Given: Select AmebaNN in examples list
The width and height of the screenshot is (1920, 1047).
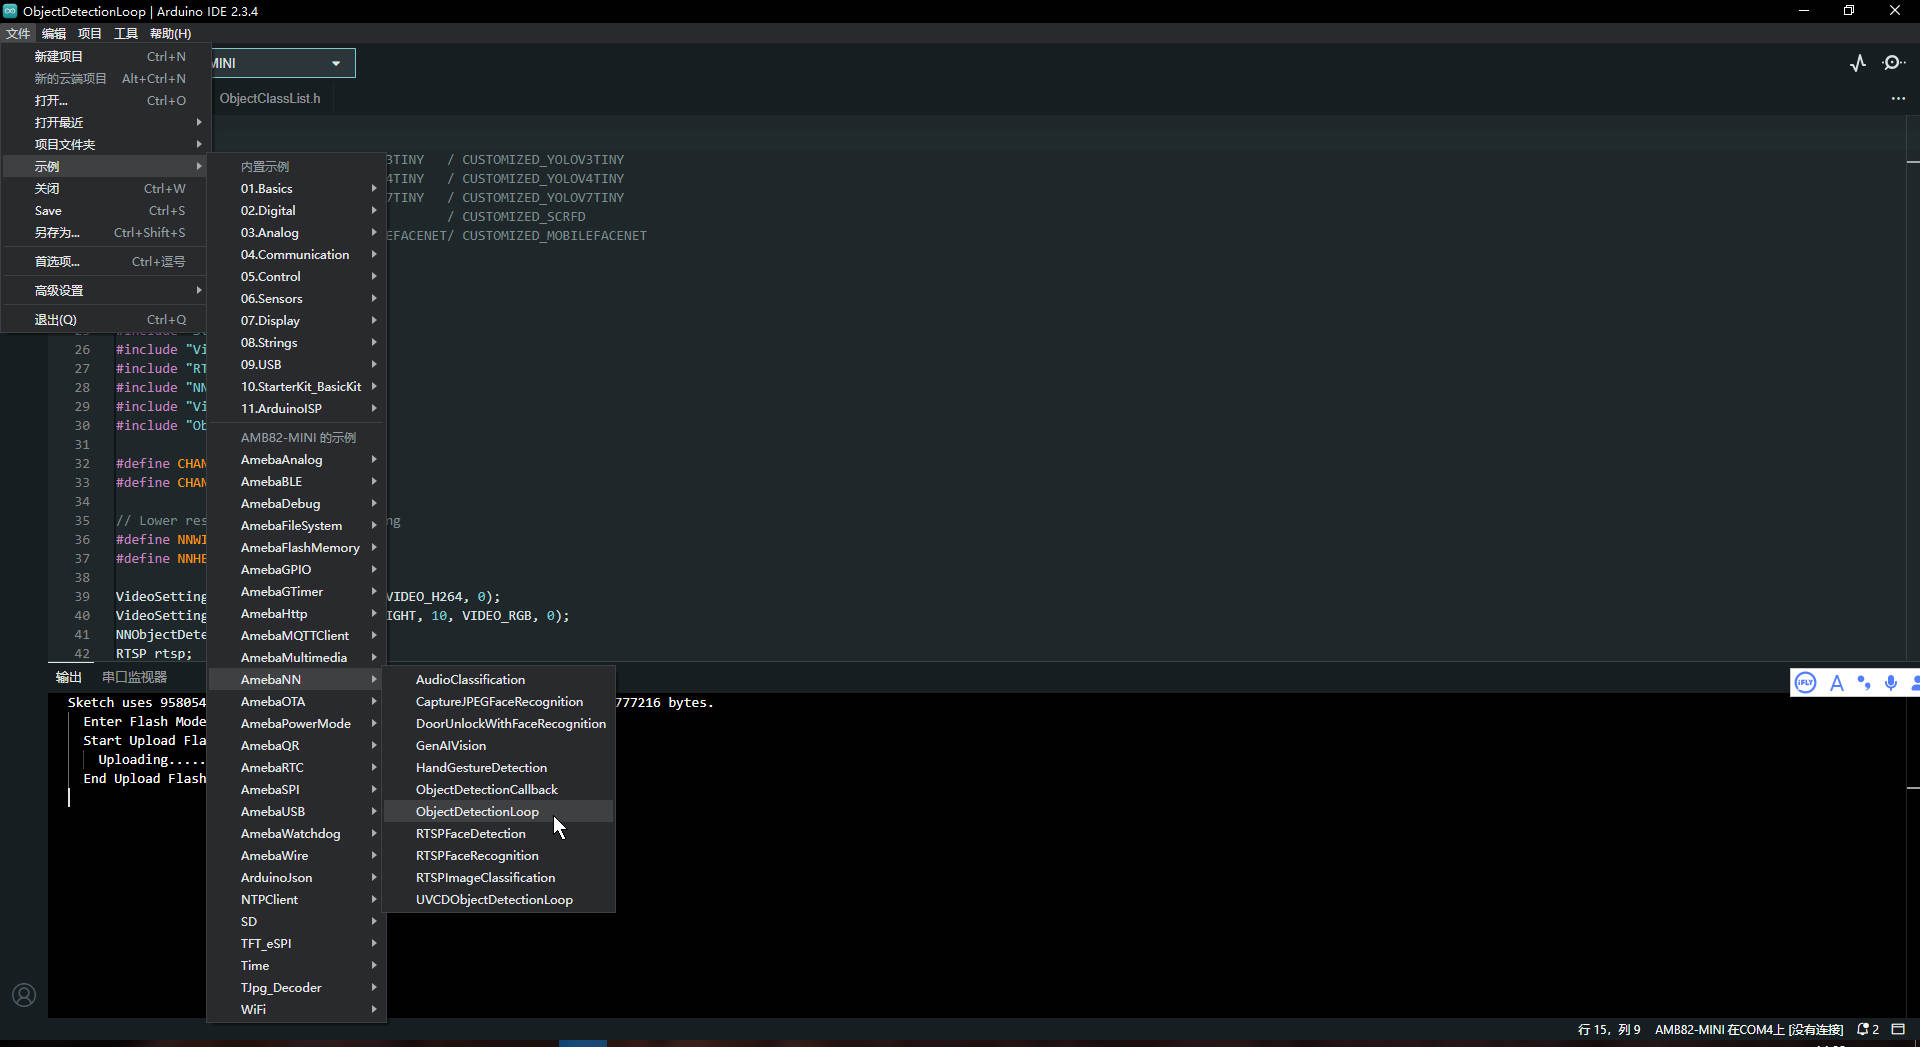Looking at the screenshot, I should (297, 679).
